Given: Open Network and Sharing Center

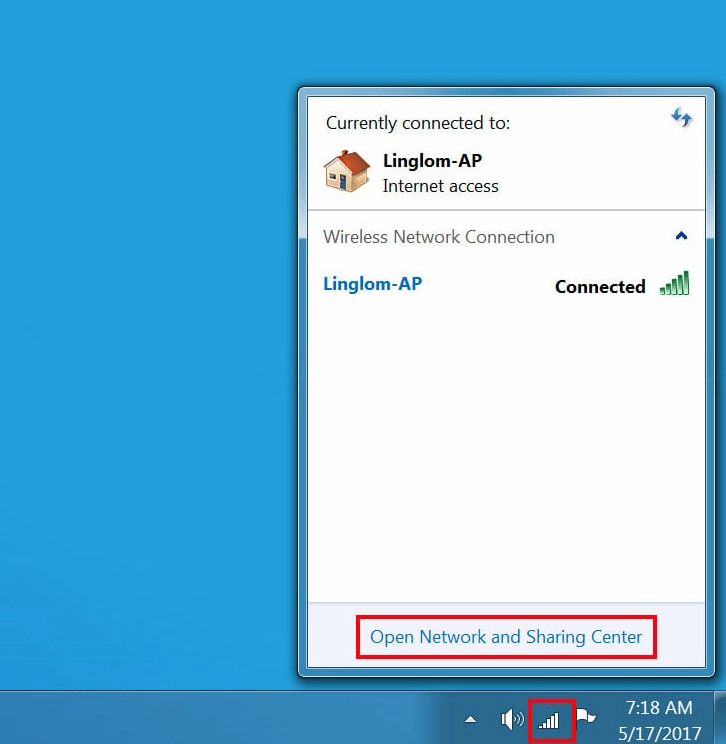Looking at the screenshot, I should [x=506, y=637].
